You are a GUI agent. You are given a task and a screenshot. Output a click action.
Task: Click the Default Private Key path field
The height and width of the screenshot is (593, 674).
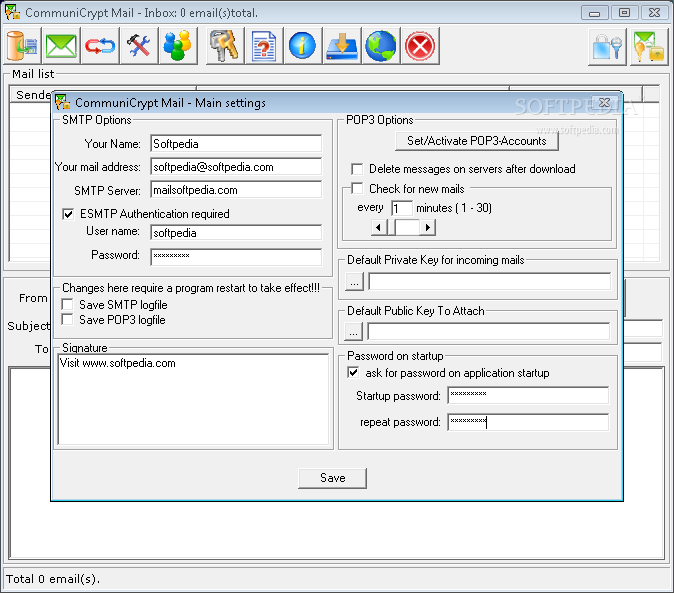coord(489,281)
